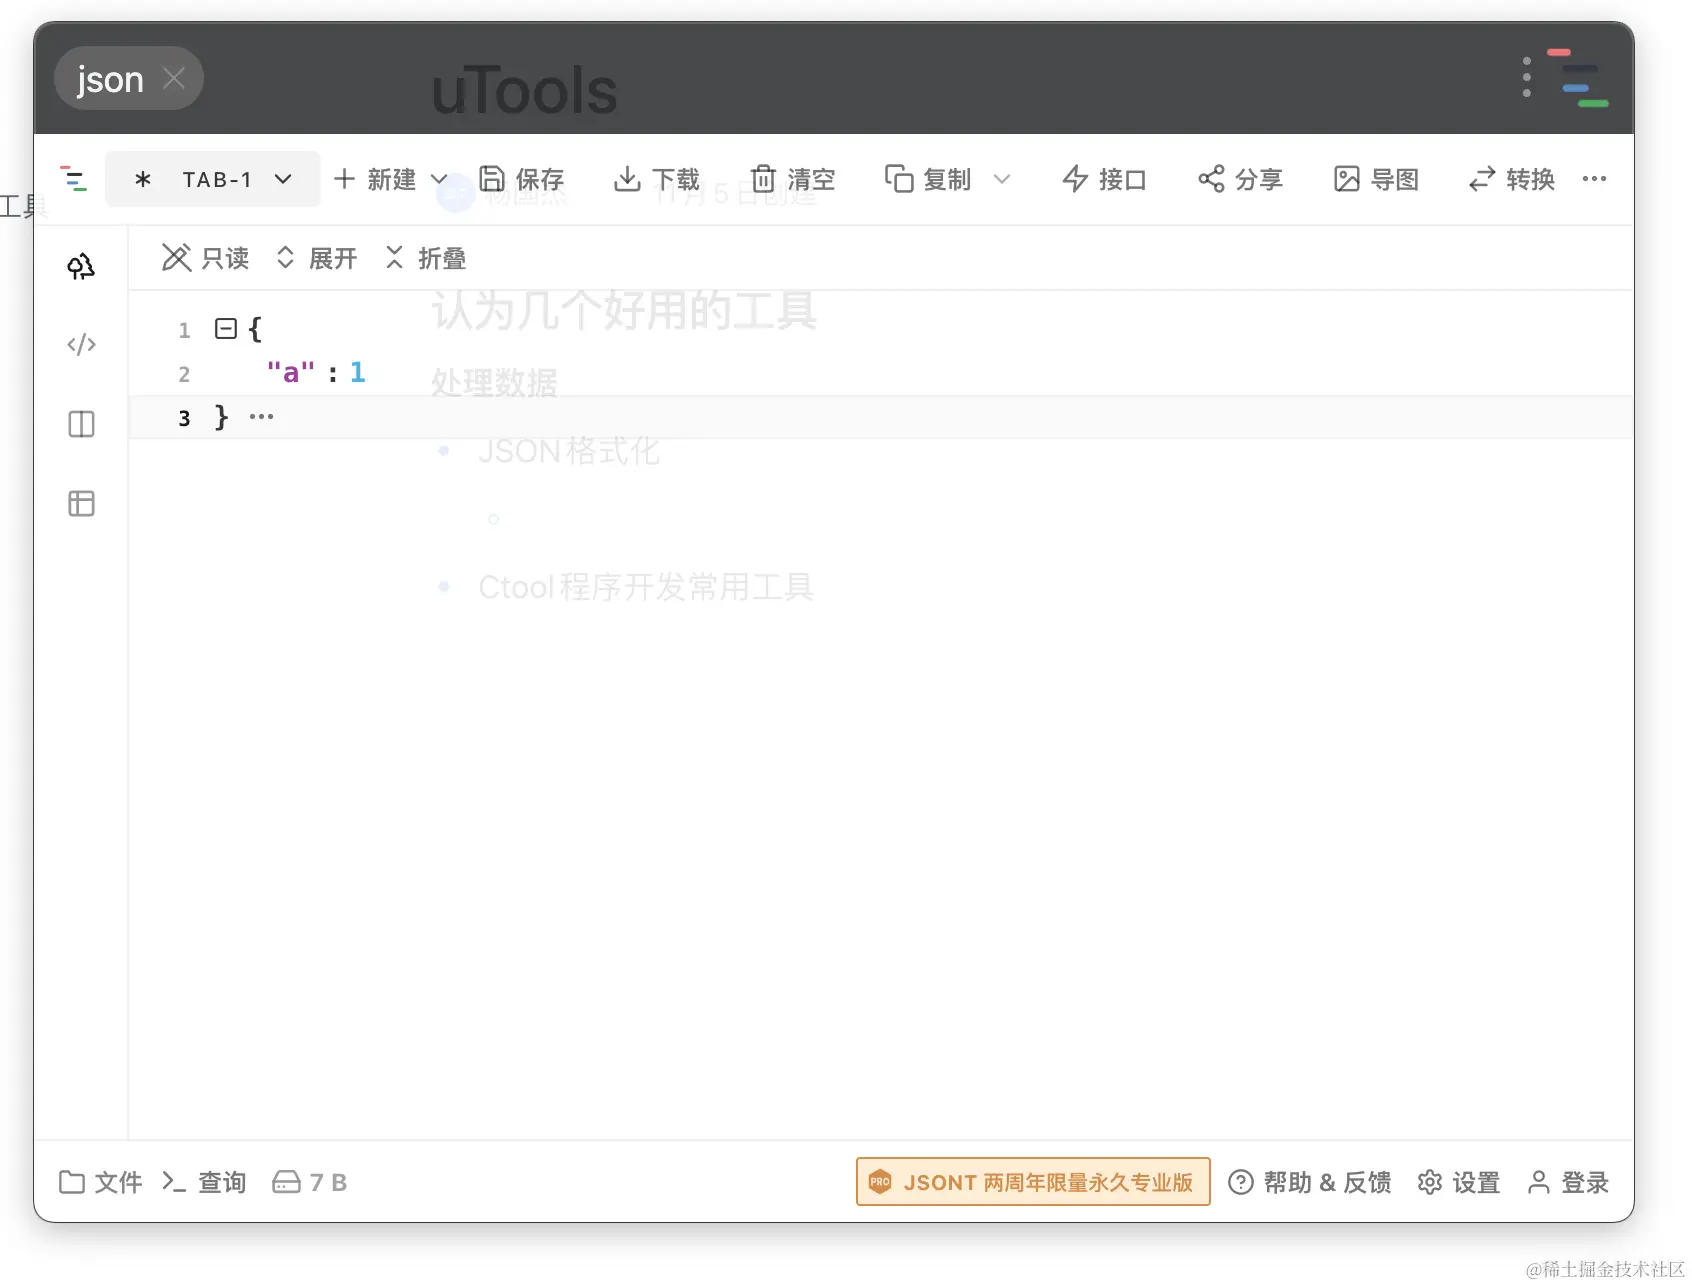Click the JSONT logo icon in the toolbar
Viewport: 1692px width, 1286px height.
click(74, 179)
